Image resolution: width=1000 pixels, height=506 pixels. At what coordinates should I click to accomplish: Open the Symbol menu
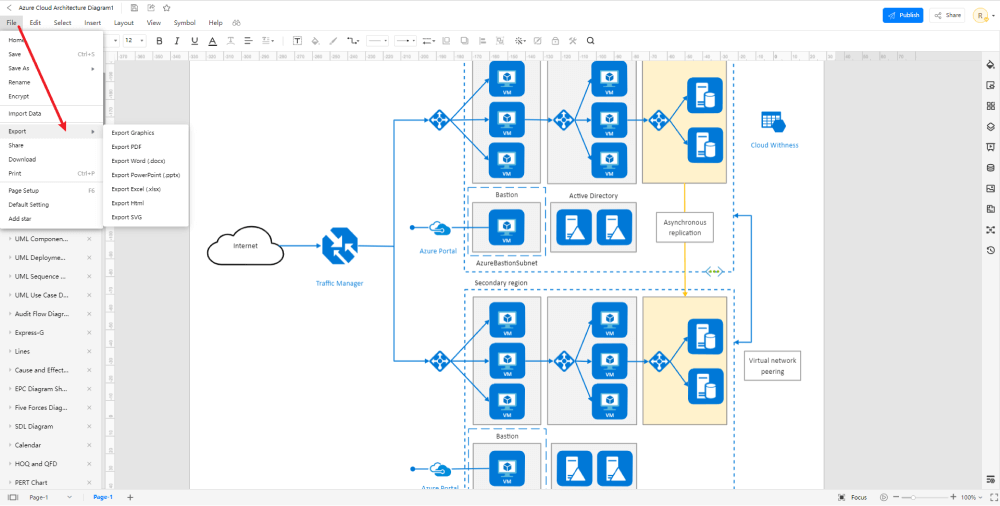(184, 22)
